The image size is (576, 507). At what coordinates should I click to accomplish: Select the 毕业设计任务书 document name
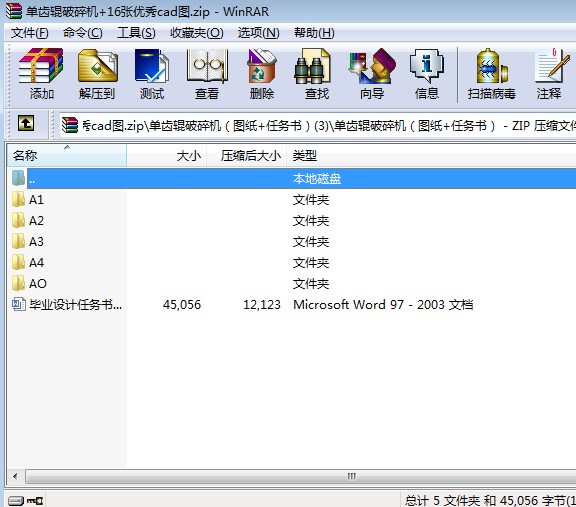(75, 305)
